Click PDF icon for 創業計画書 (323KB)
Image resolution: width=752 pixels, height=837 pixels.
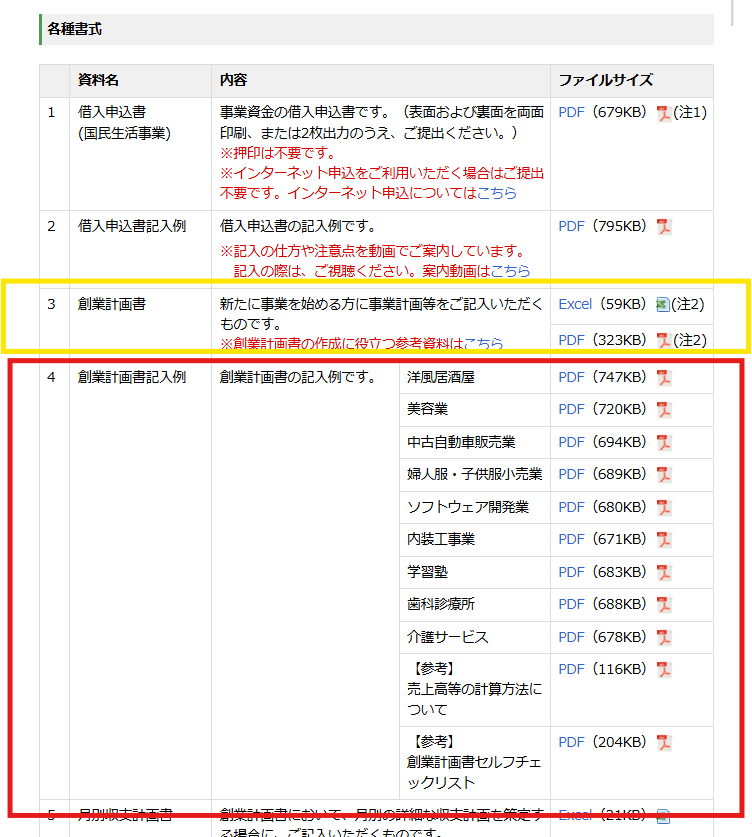pos(663,341)
